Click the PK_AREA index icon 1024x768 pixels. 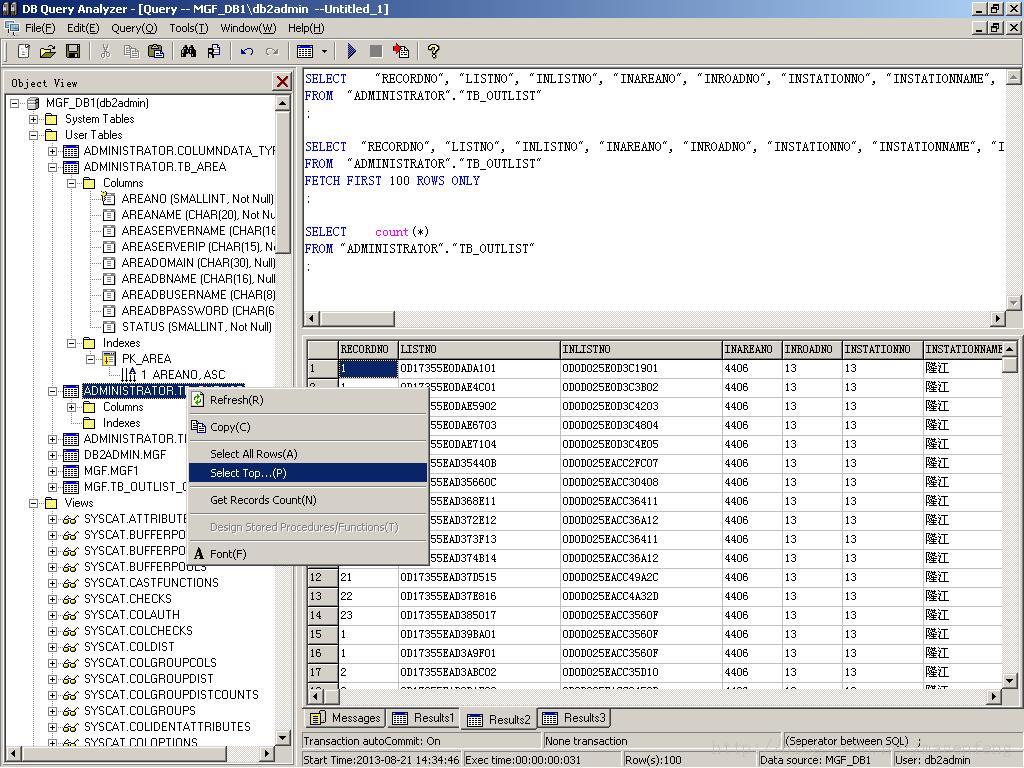click(x=109, y=359)
